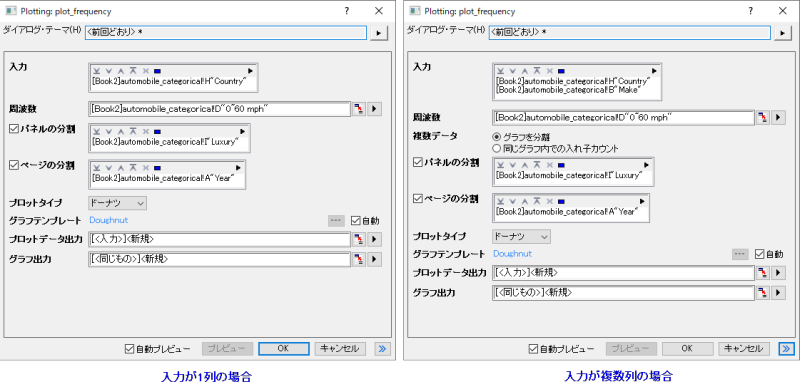Left dialog: click the ? help button
The image size is (800, 386).
347,11
